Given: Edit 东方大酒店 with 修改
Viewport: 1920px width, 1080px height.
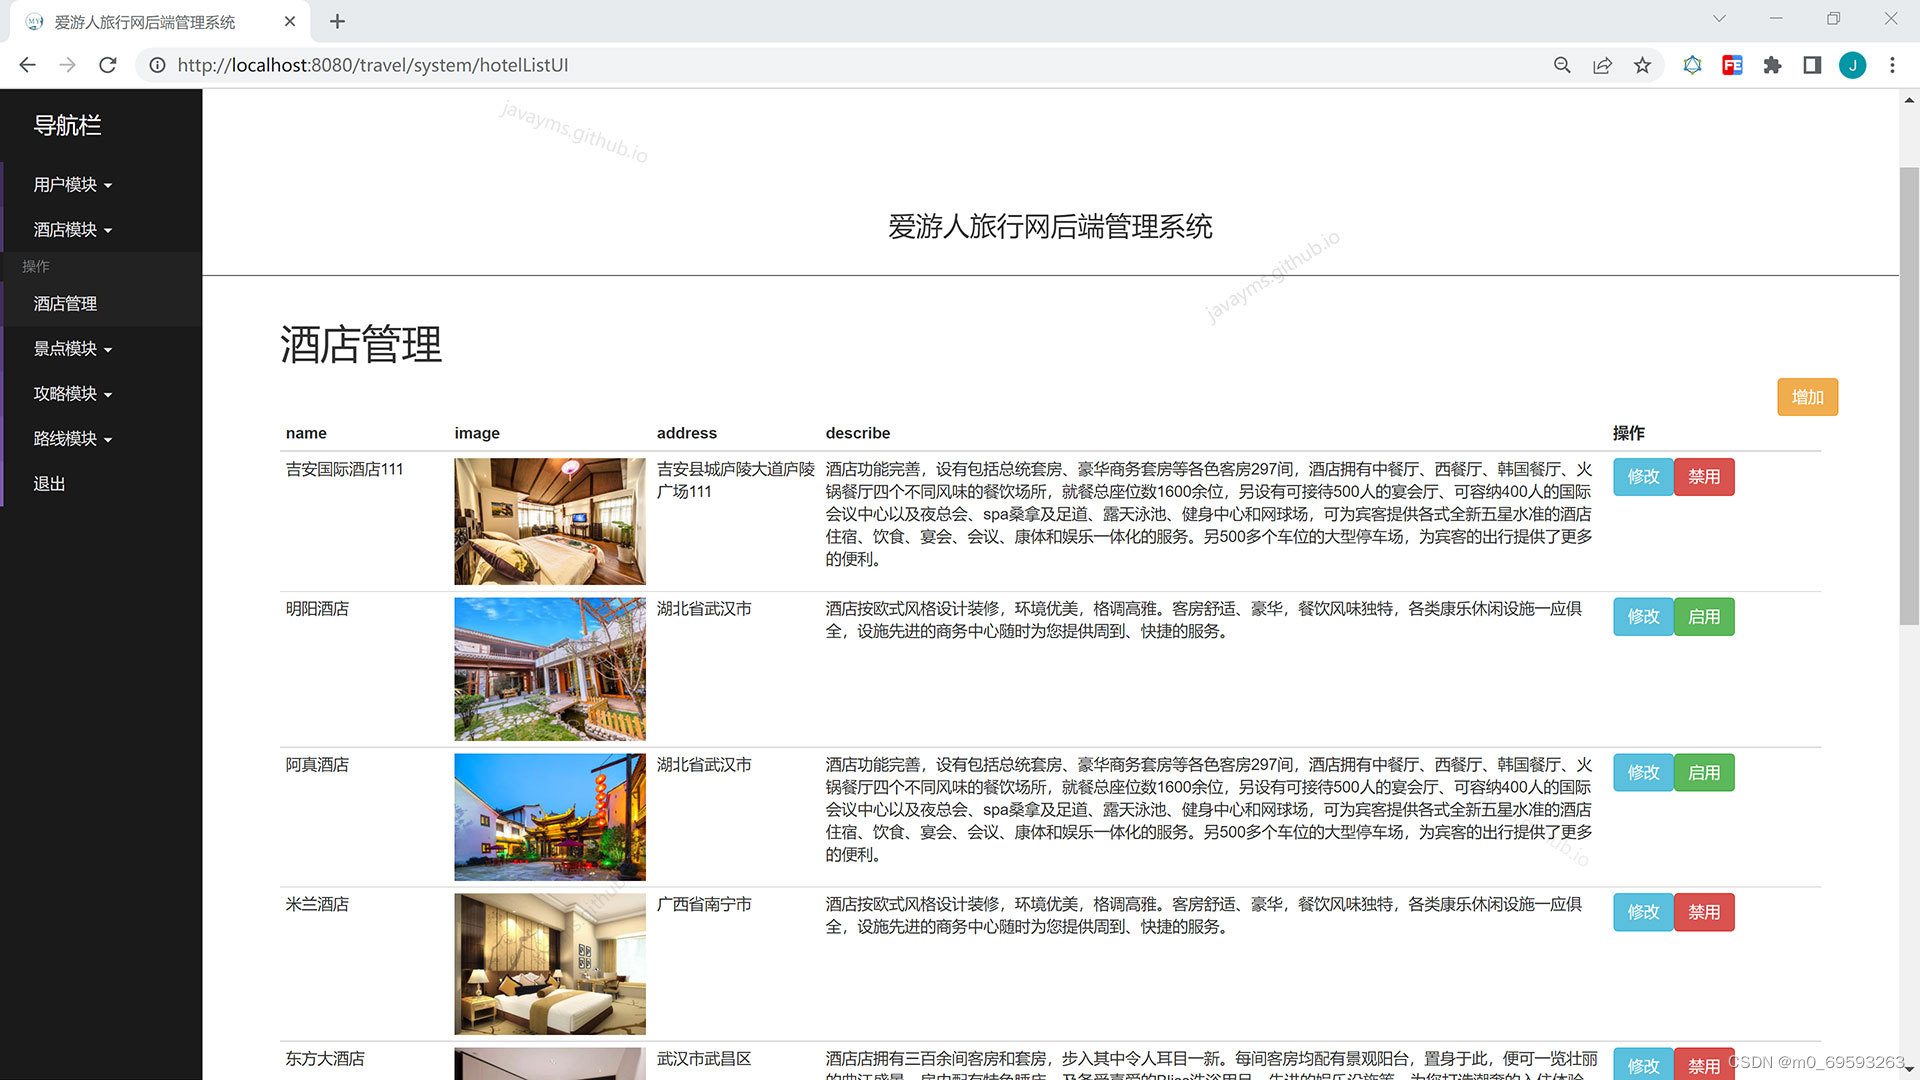Looking at the screenshot, I should pos(1642,1065).
